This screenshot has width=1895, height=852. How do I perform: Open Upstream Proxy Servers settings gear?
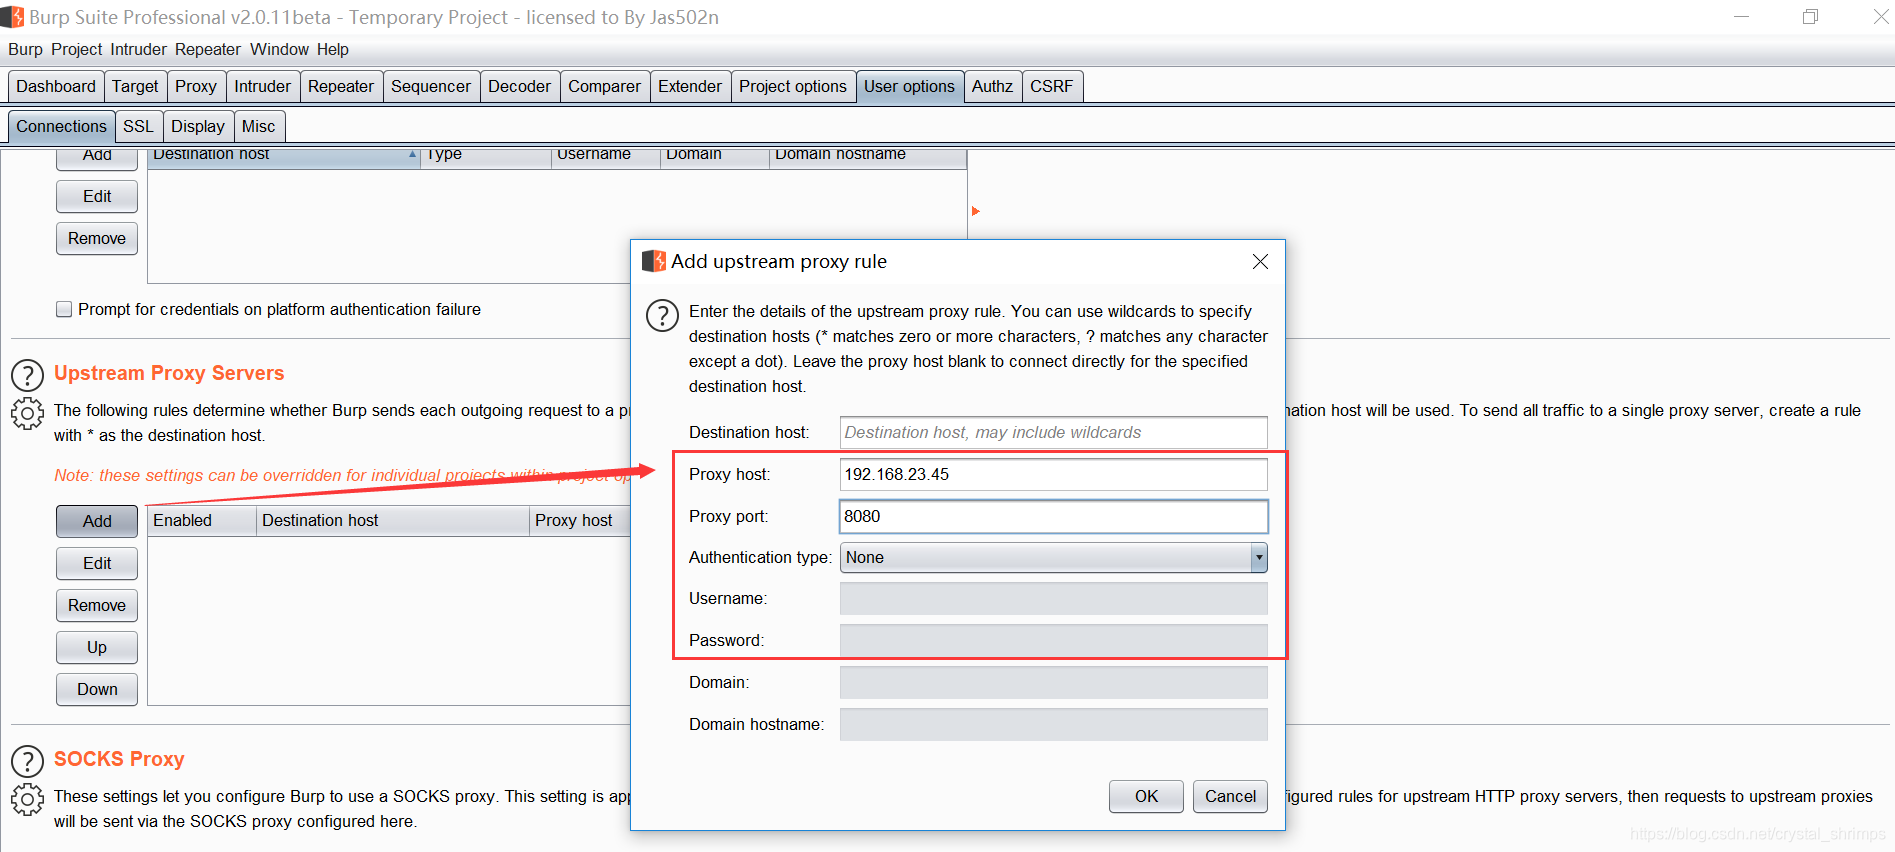pos(27,413)
